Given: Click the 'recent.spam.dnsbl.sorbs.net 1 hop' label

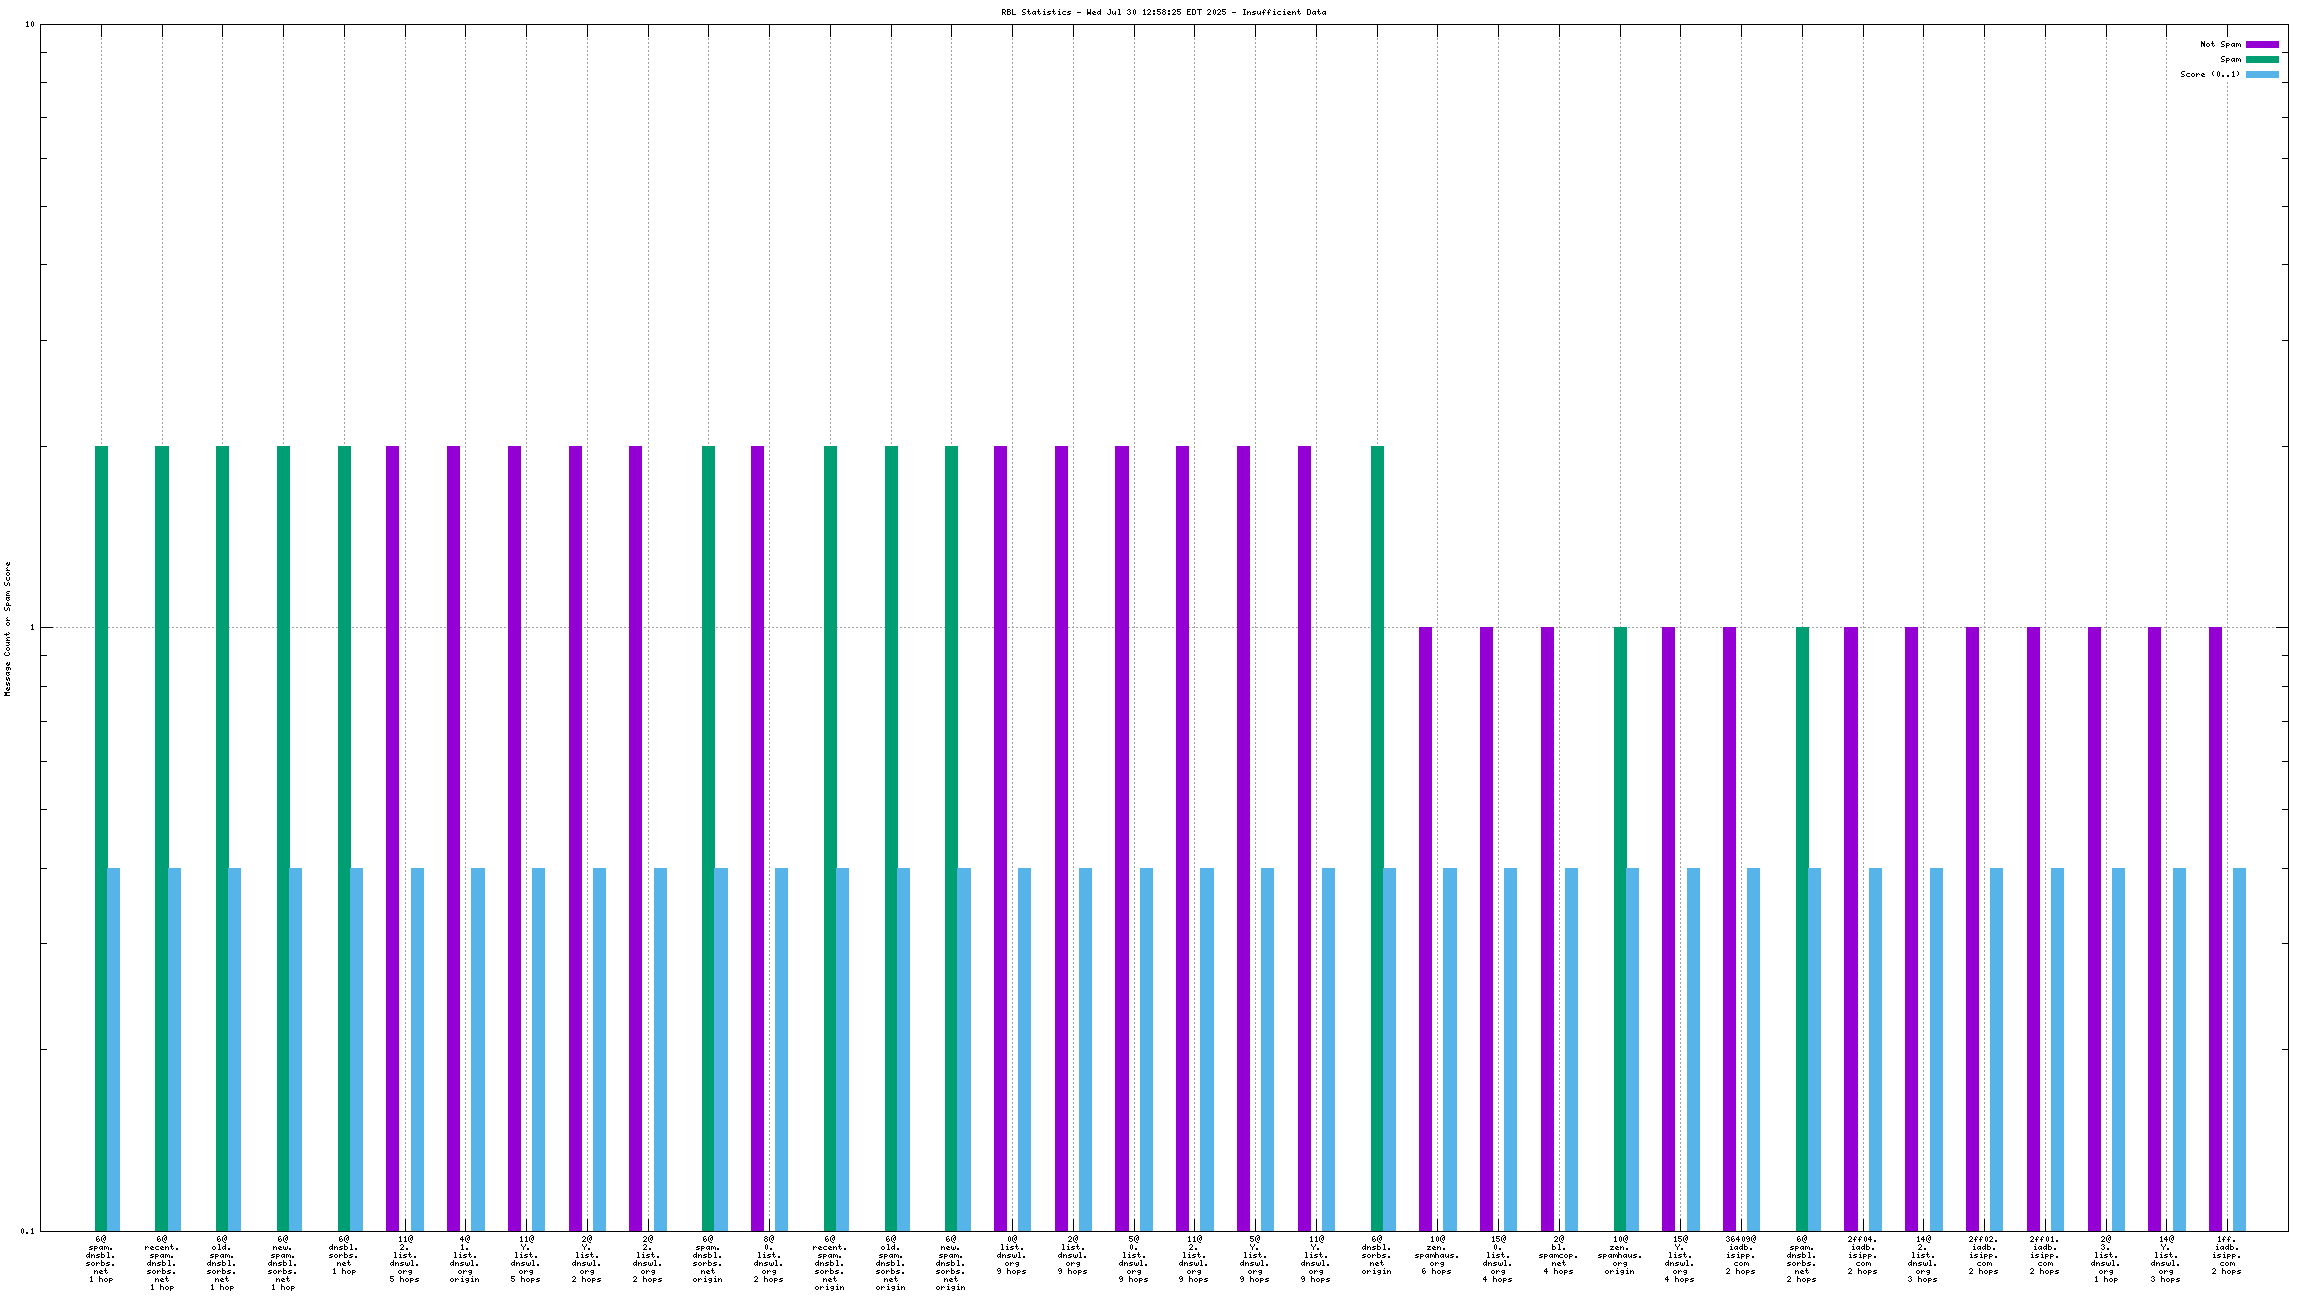Looking at the screenshot, I should (162, 1263).
